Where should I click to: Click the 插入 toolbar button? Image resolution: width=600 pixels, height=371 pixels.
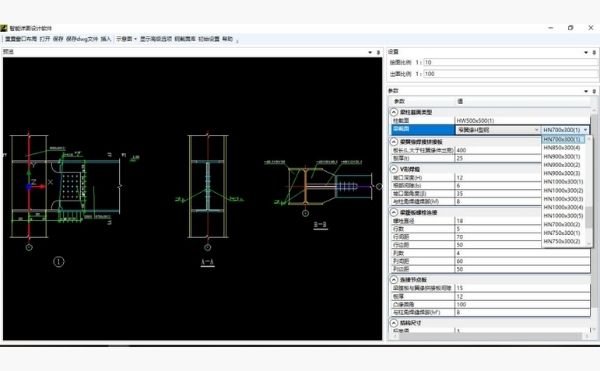pos(106,39)
